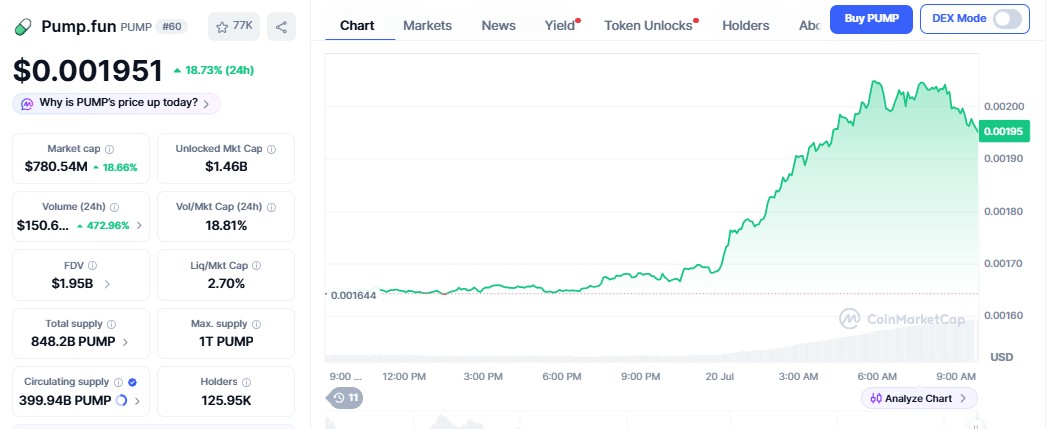1047x429 pixels.
Task: Click the USD currency label
Action: (x=1002, y=357)
